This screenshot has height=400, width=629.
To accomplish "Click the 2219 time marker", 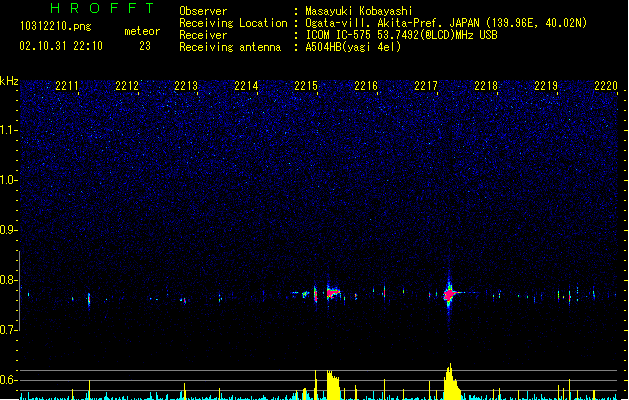I will (546, 86).
